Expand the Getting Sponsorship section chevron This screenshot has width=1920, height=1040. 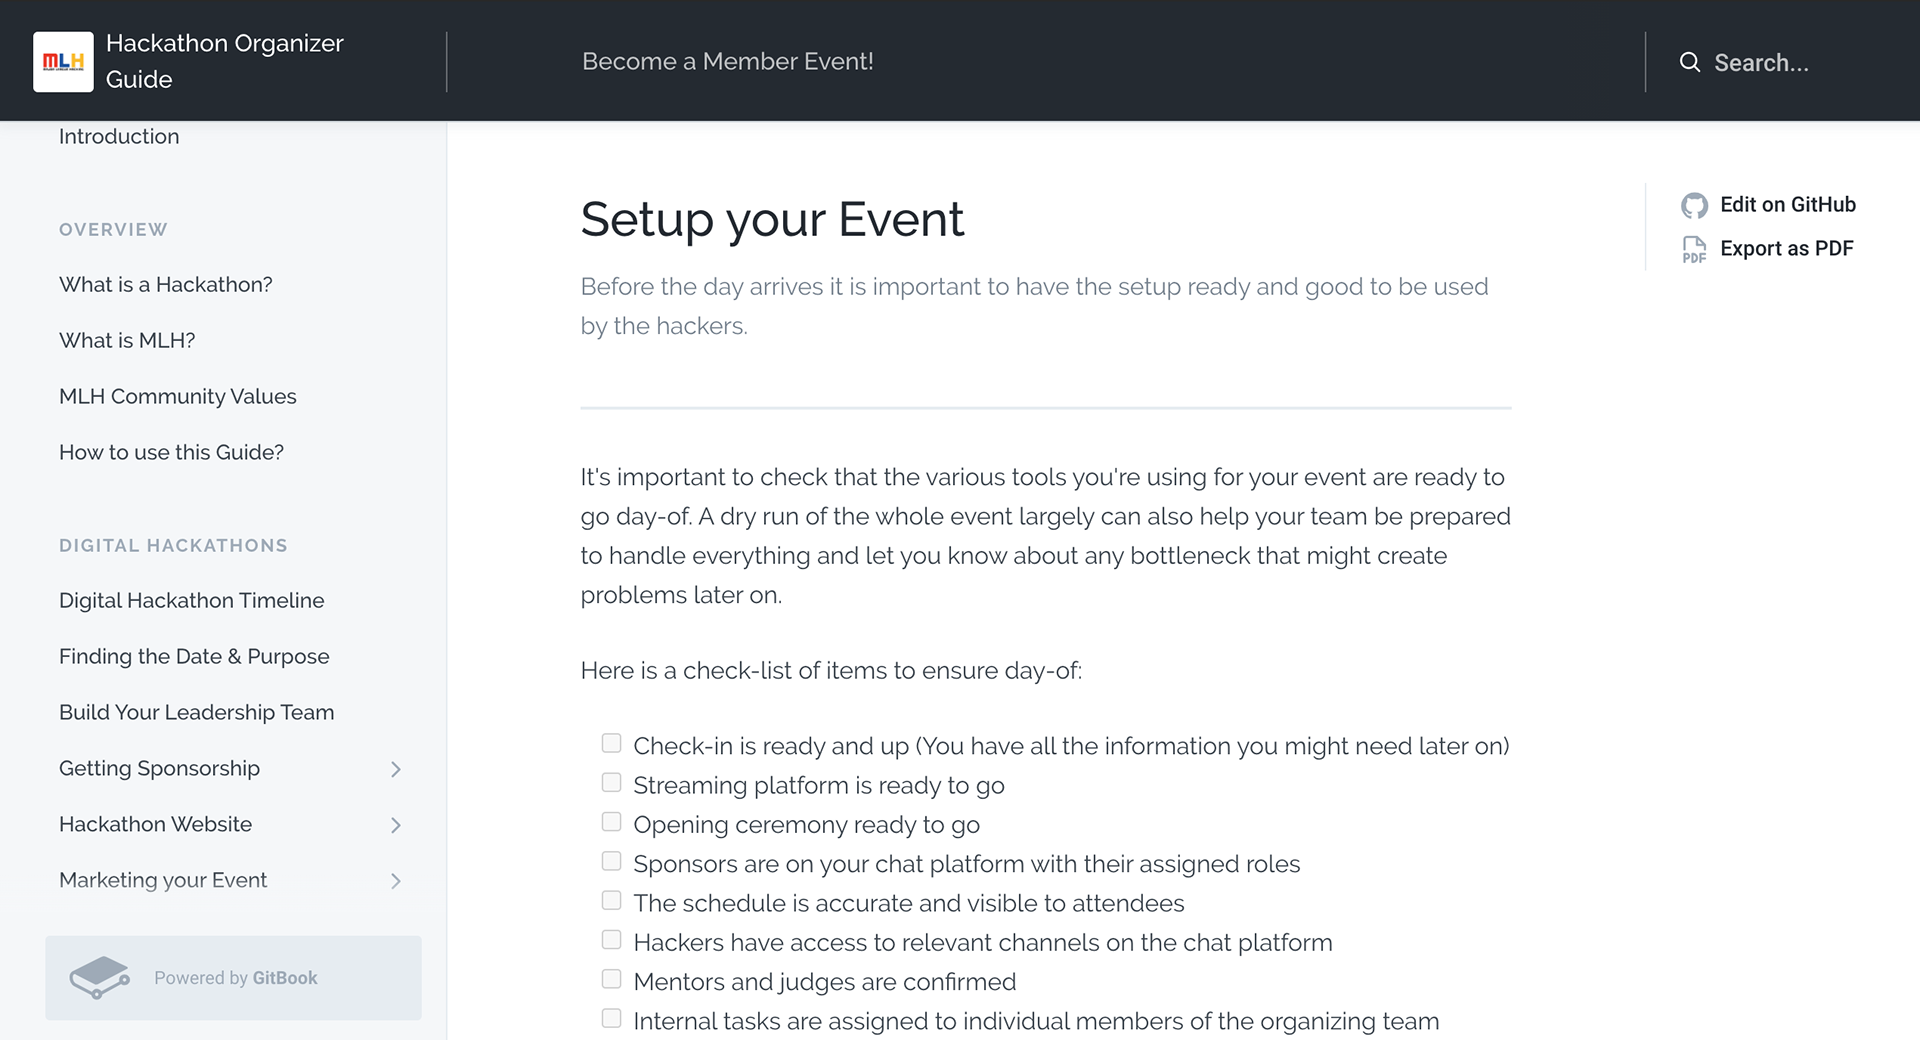click(395, 769)
